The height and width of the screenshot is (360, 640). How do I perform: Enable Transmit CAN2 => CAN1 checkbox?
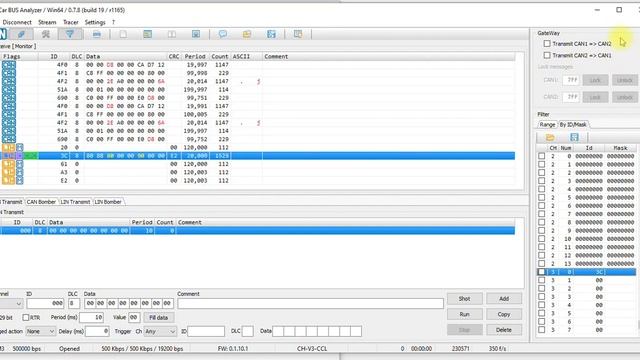pyautogui.click(x=547, y=55)
